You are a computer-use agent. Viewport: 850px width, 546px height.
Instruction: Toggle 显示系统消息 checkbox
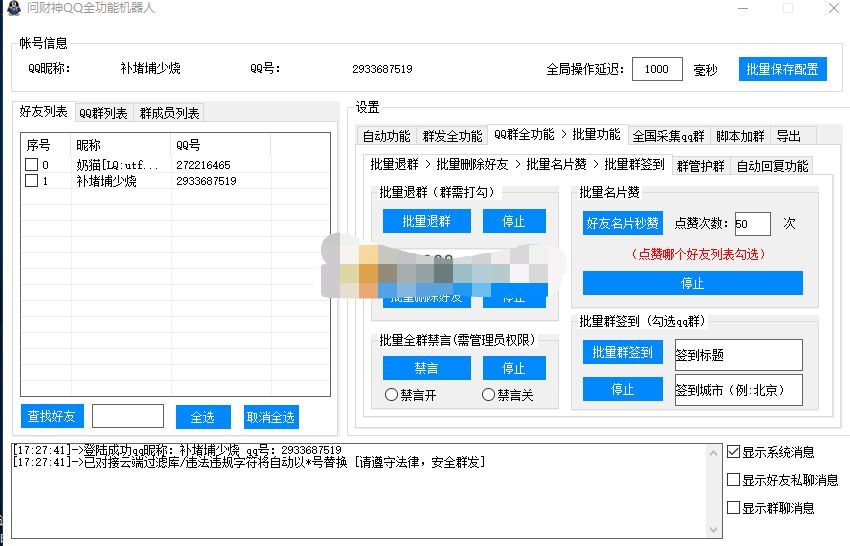(733, 452)
